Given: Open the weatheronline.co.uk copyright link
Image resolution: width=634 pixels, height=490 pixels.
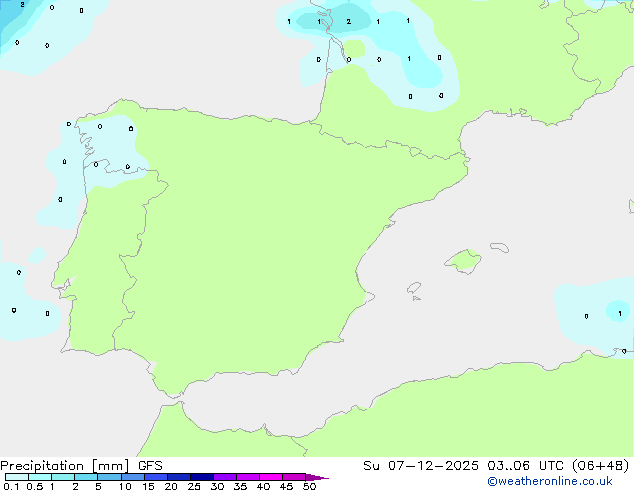Looking at the screenshot, I should (x=550, y=481).
